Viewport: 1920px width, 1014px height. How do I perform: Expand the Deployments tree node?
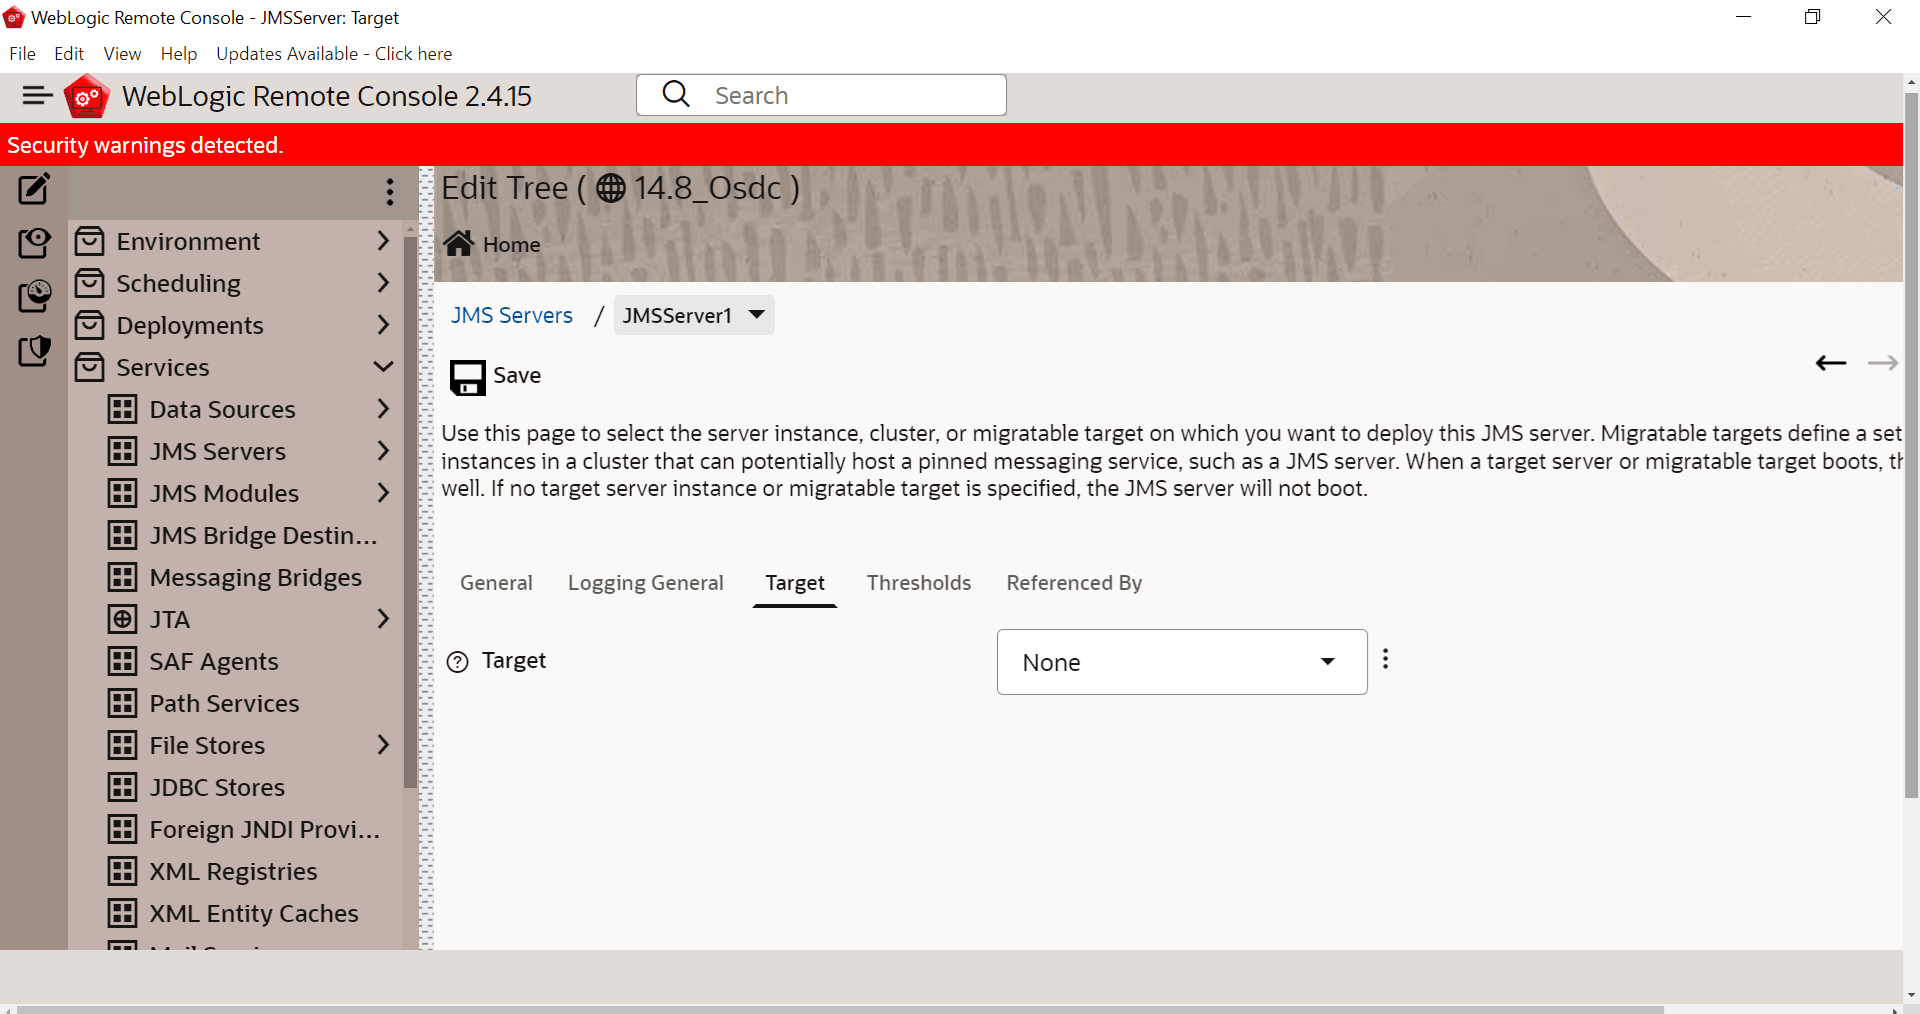[383, 325]
